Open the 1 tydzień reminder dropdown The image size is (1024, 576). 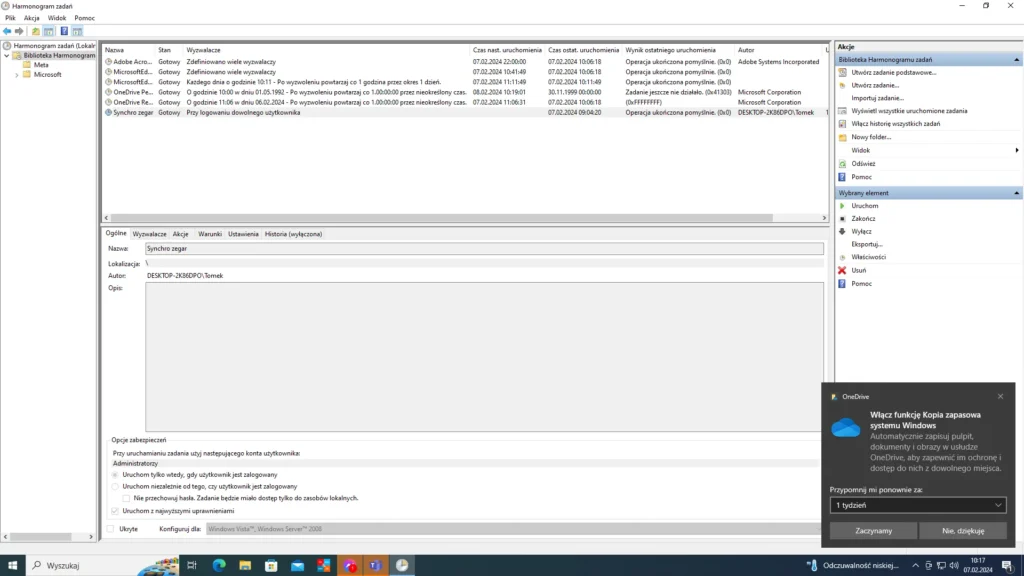(x=917, y=506)
